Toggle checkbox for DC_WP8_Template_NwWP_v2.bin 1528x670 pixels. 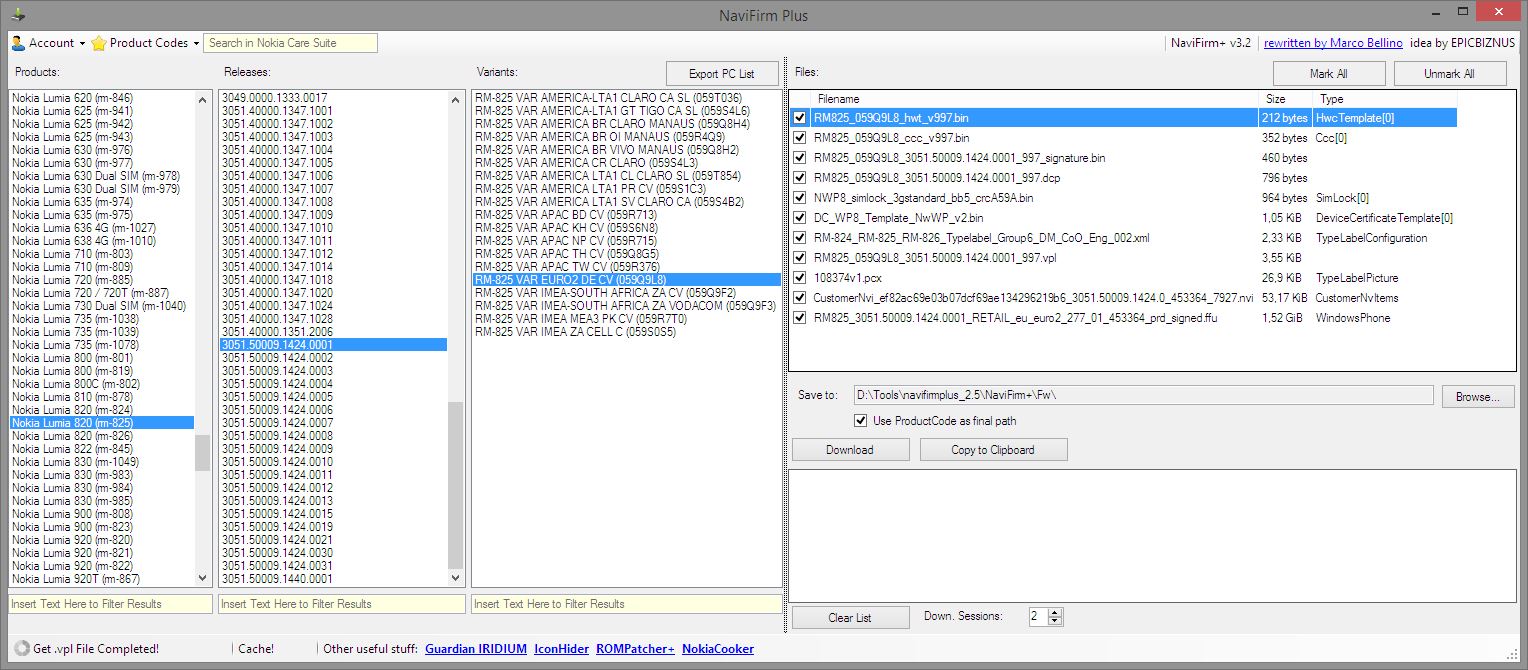click(800, 218)
